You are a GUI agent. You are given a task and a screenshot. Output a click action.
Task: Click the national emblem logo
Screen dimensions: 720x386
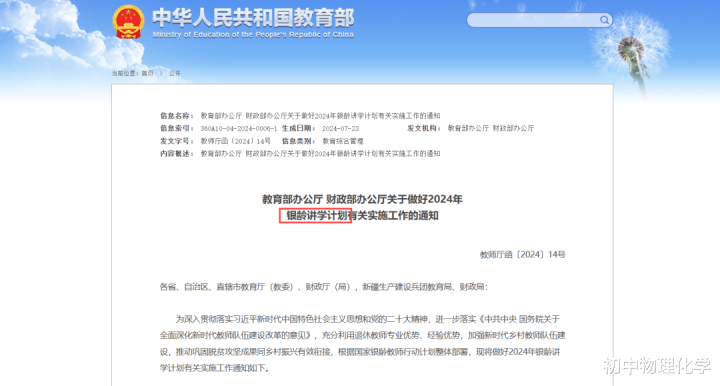click(128, 22)
